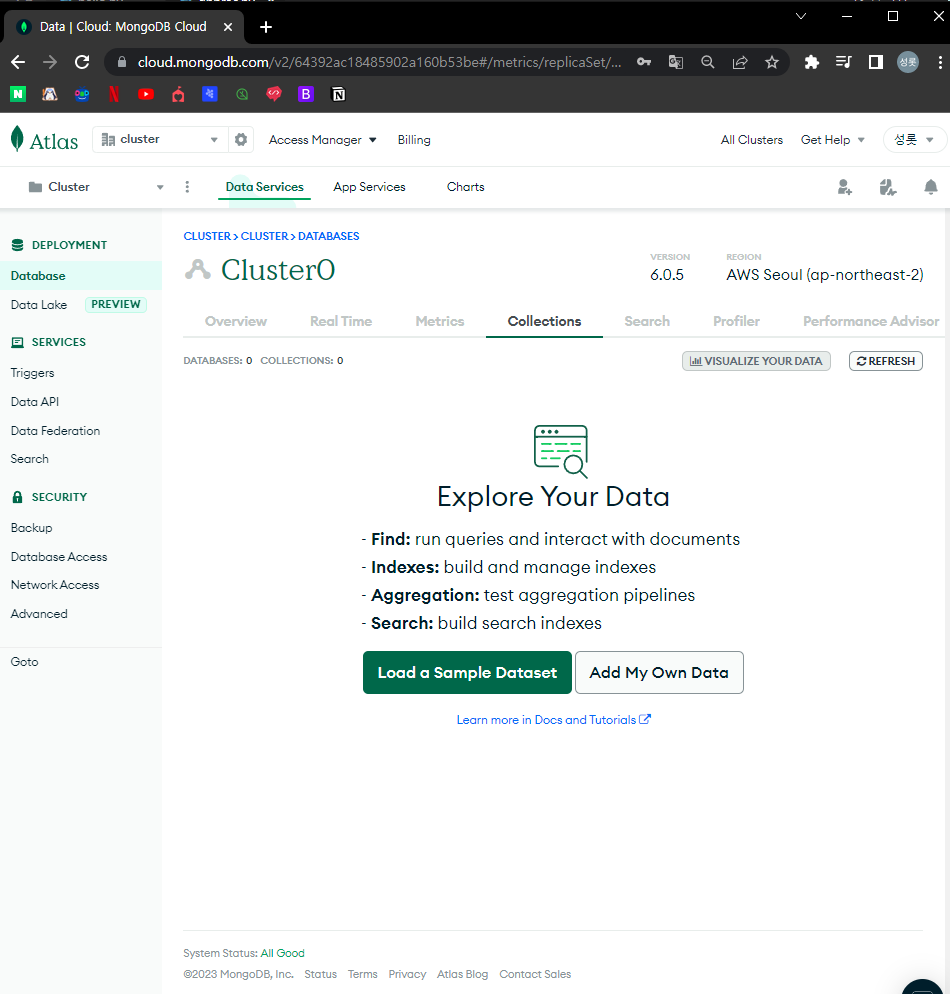Click the invite user icon

click(845, 187)
